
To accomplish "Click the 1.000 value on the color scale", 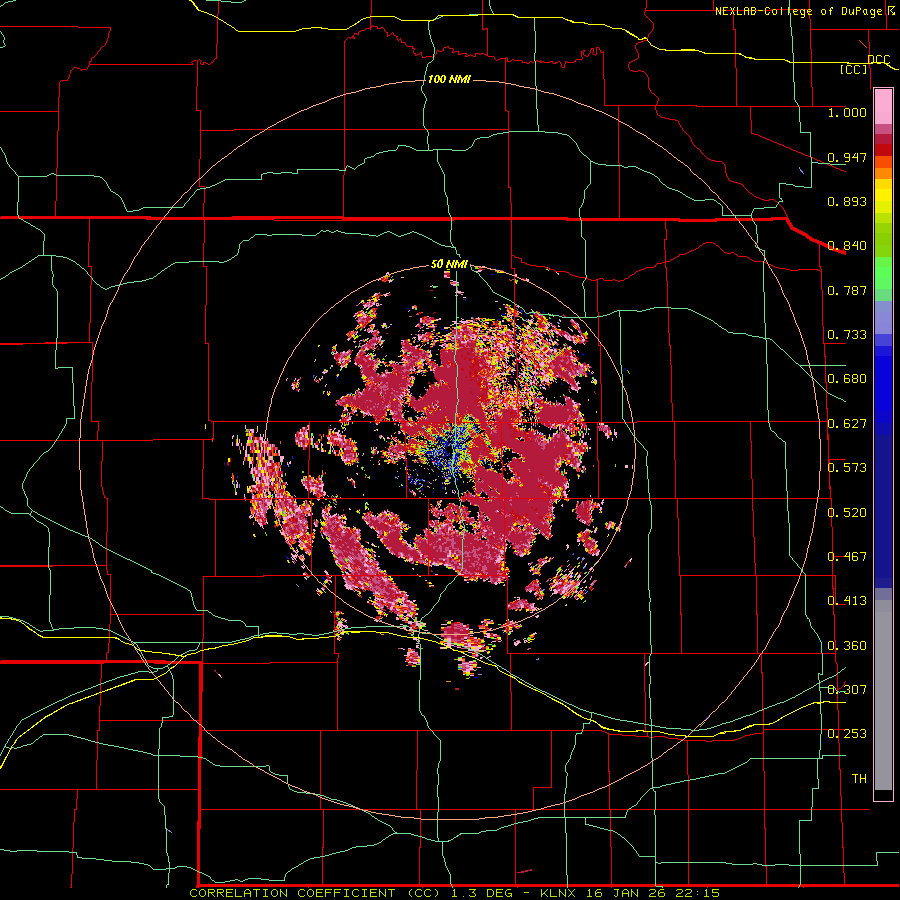I will pyautogui.click(x=847, y=112).
